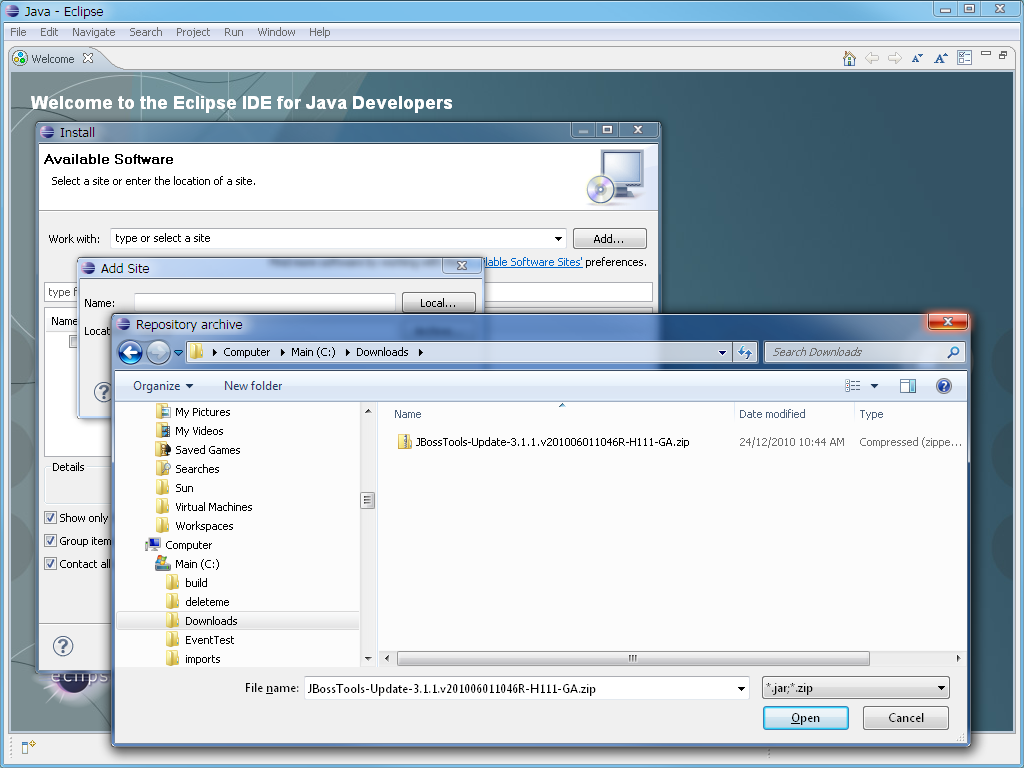Follow the Available Software Sites link
Screen dimensions: 1024x768
[533, 262]
